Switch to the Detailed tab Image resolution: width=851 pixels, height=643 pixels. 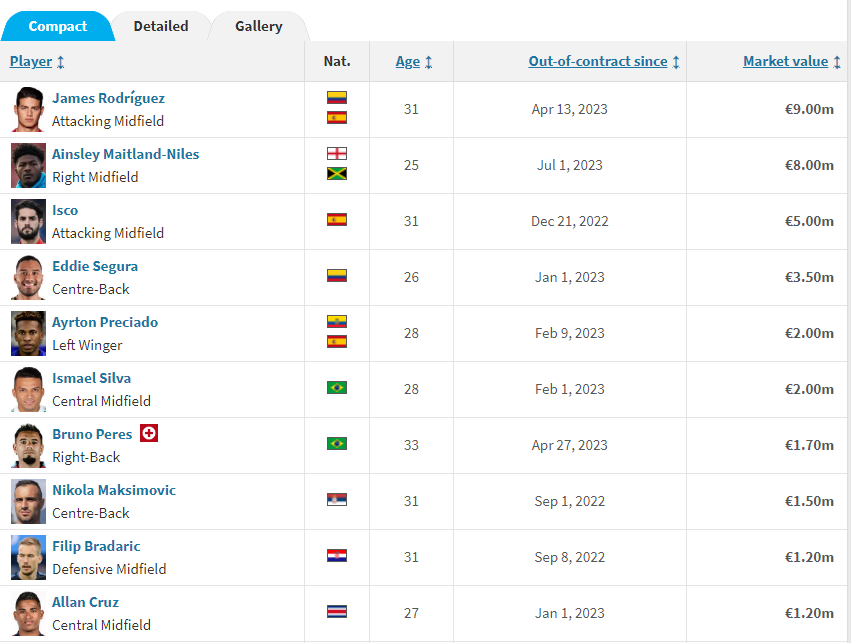pyautogui.click(x=160, y=26)
